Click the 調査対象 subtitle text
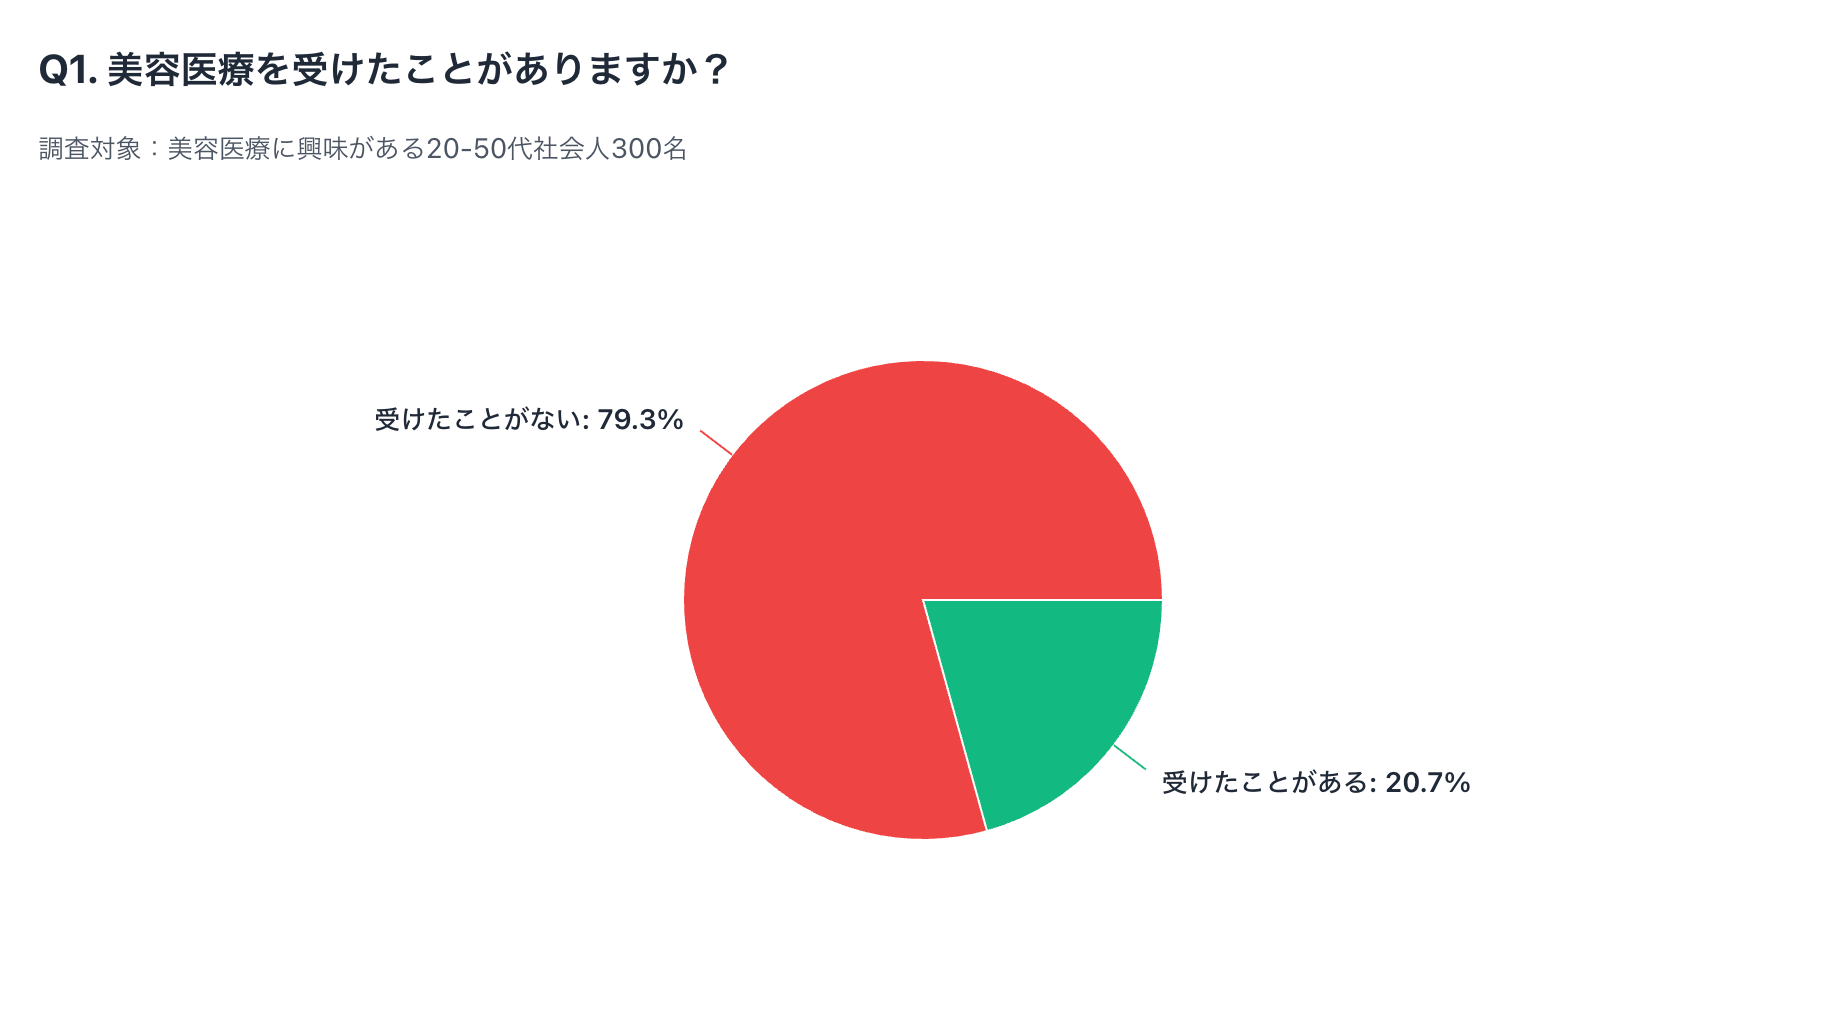 [x=362, y=149]
